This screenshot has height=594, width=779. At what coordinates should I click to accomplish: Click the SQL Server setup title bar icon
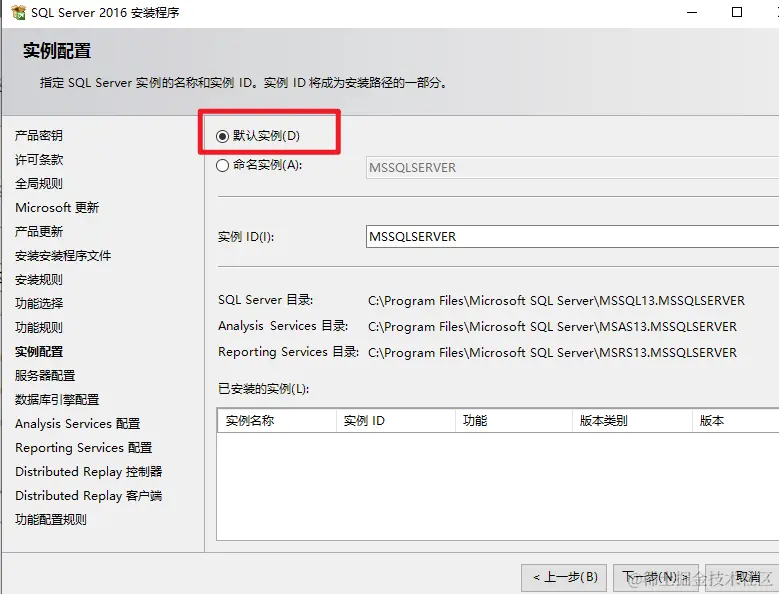point(18,12)
